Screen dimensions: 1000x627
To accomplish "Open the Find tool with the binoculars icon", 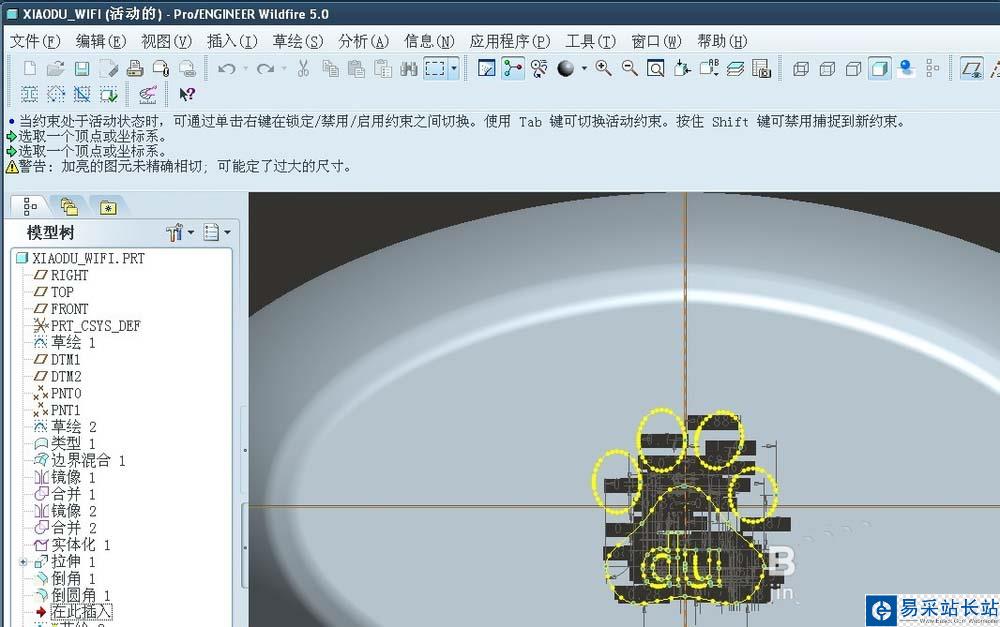I will pyautogui.click(x=409, y=68).
